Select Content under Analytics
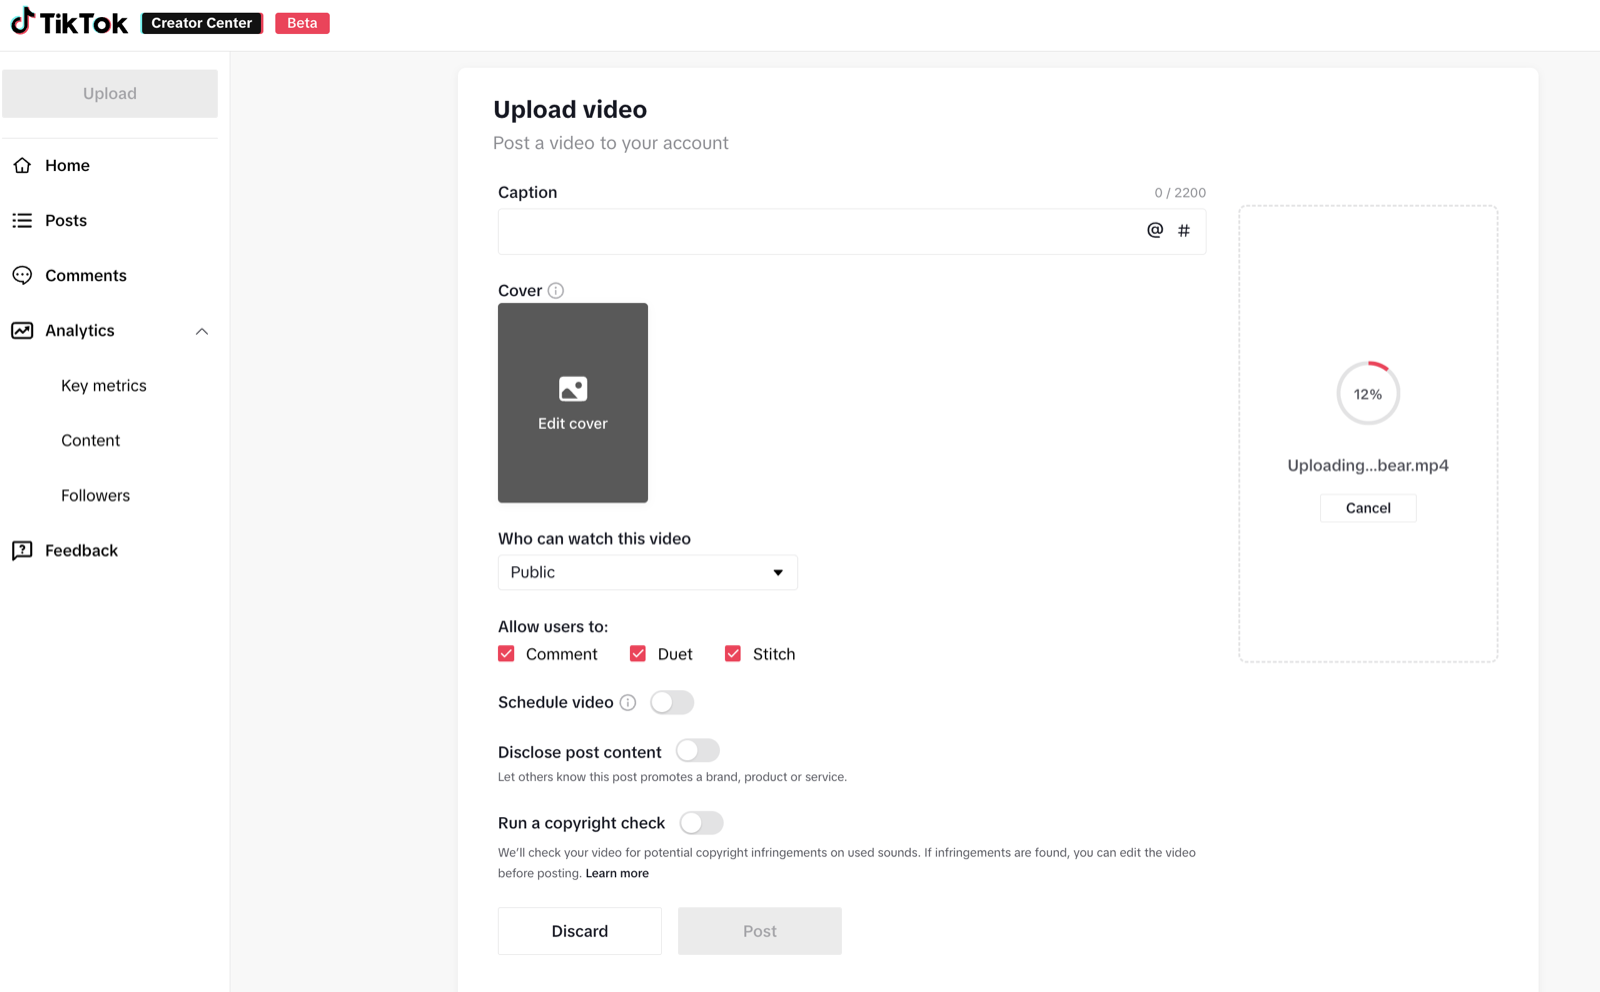1600x992 pixels. (90, 440)
